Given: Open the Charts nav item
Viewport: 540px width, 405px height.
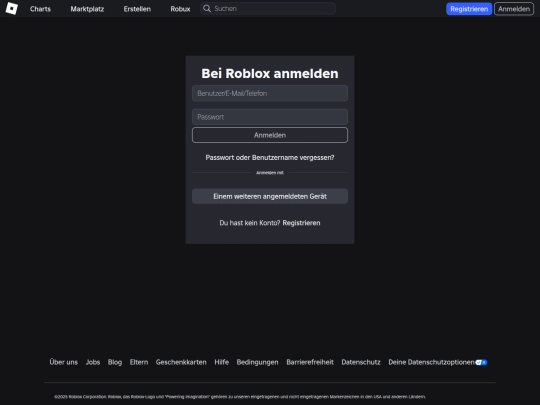Looking at the screenshot, I should click(x=40, y=9).
